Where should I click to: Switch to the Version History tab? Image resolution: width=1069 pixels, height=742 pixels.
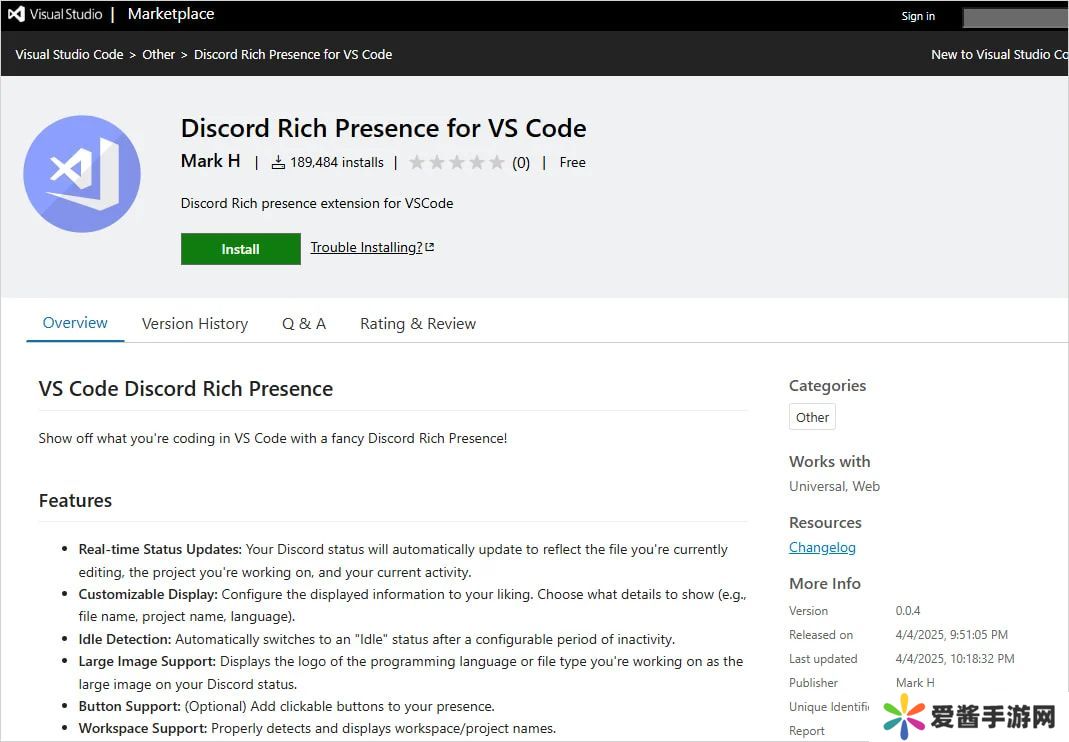tap(195, 324)
